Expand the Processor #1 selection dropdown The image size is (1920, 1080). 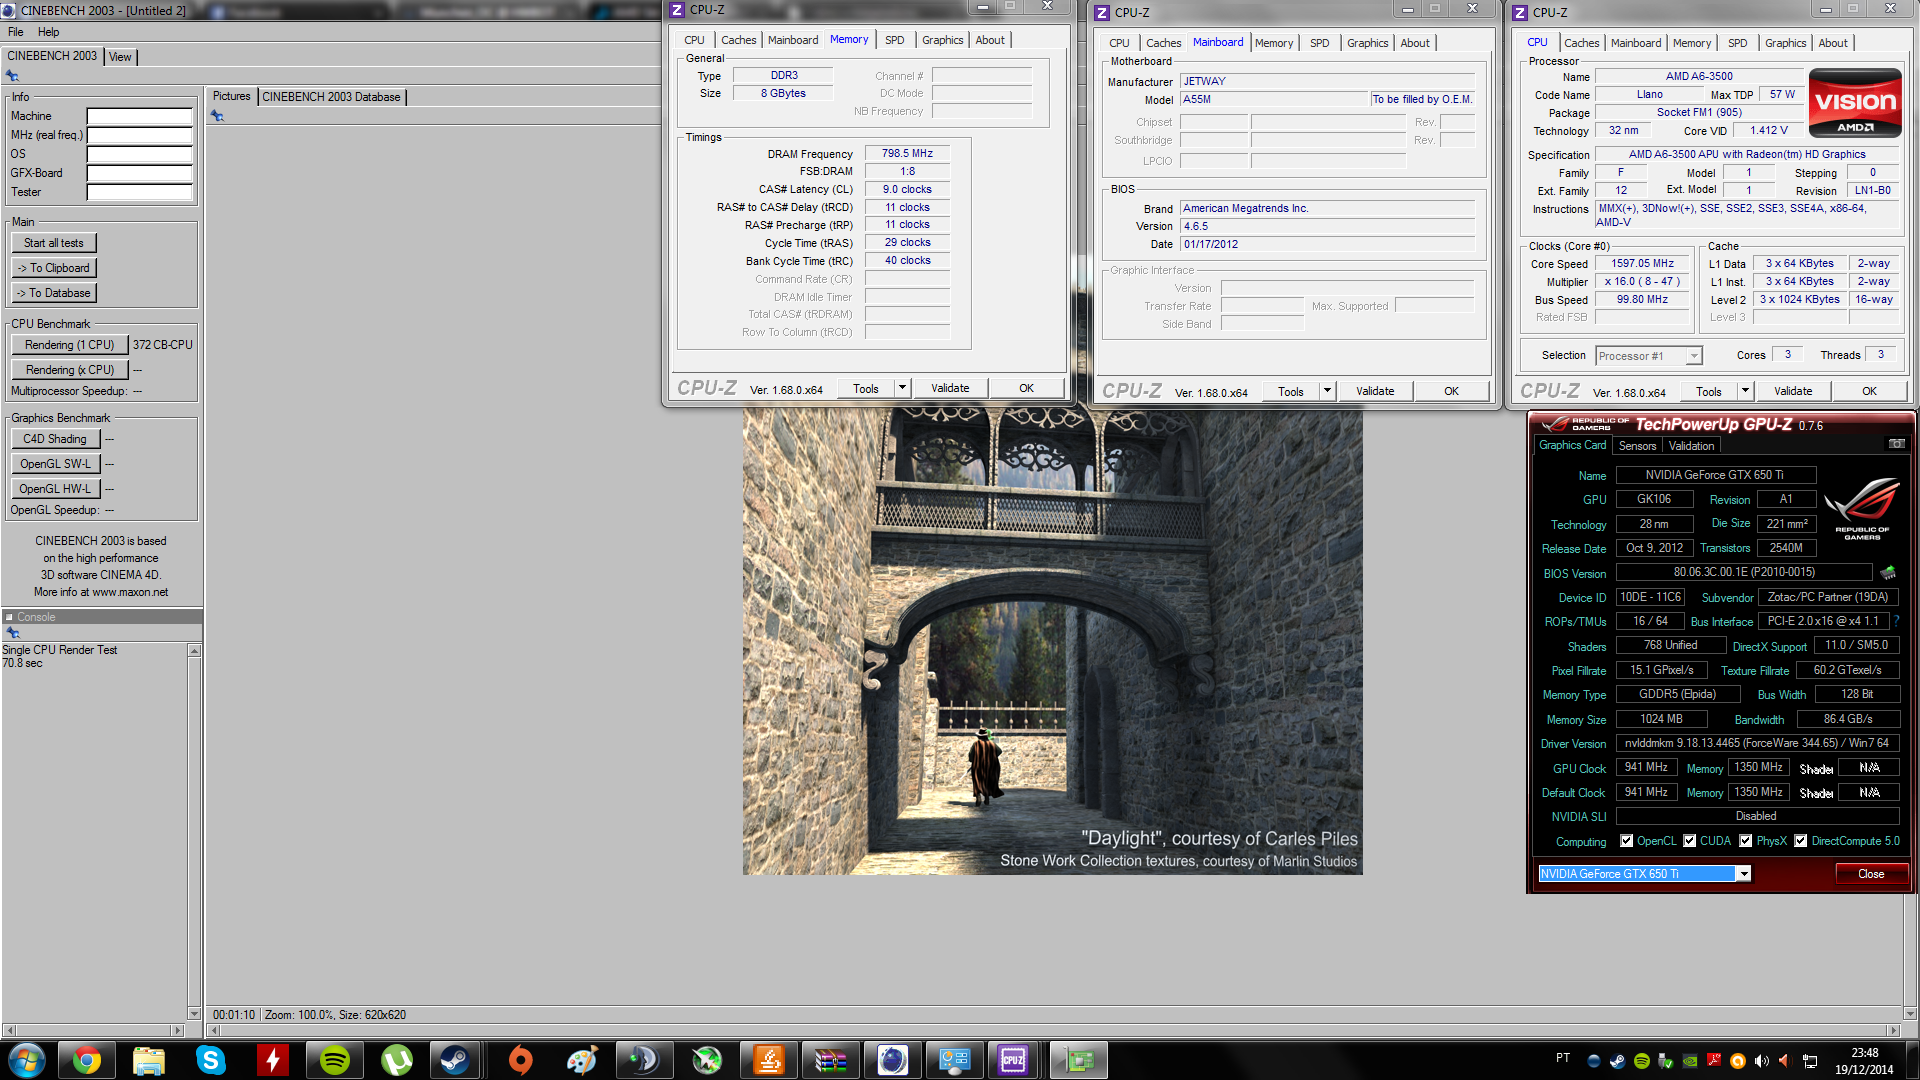pyautogui.click(x=1693, y=356)
